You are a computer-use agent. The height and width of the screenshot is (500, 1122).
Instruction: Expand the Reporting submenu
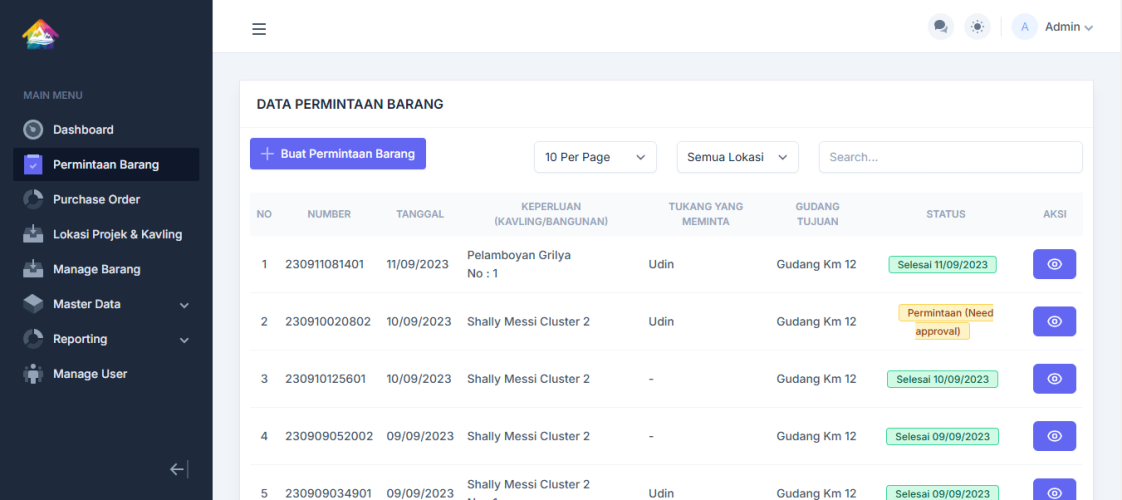pos(184,340)
